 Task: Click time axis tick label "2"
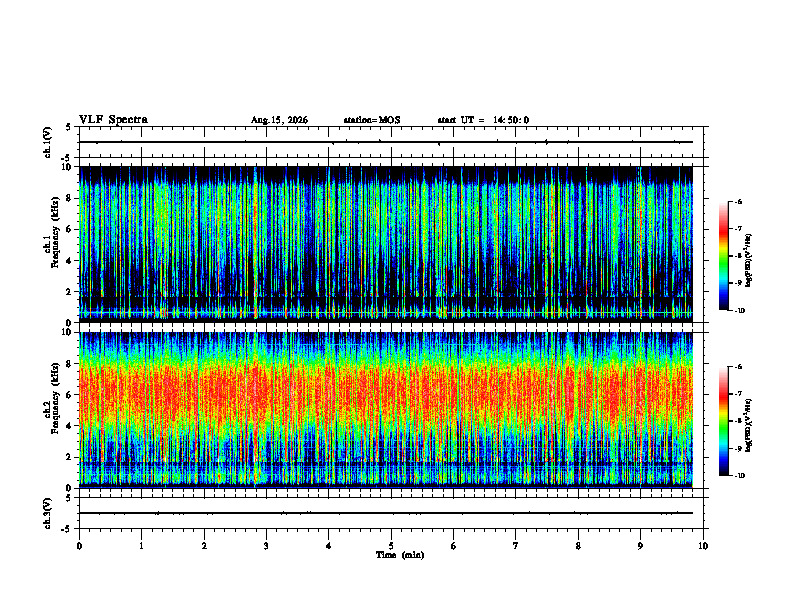(204, 546)
